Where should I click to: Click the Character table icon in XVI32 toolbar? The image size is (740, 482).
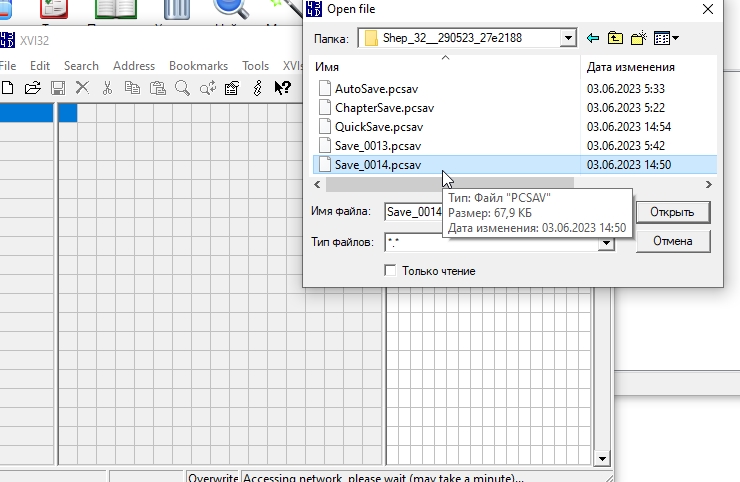coord(232,88)
